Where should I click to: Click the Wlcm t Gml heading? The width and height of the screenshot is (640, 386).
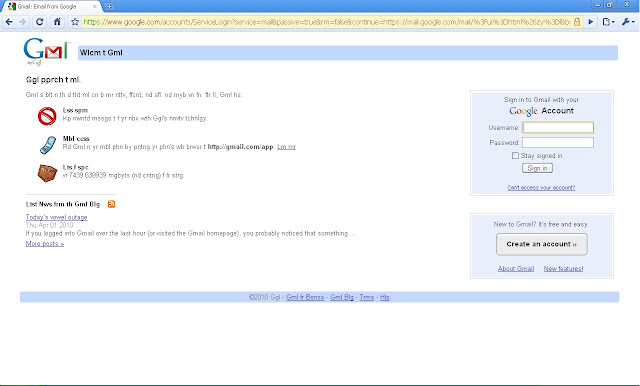click(x=101, y=53)
